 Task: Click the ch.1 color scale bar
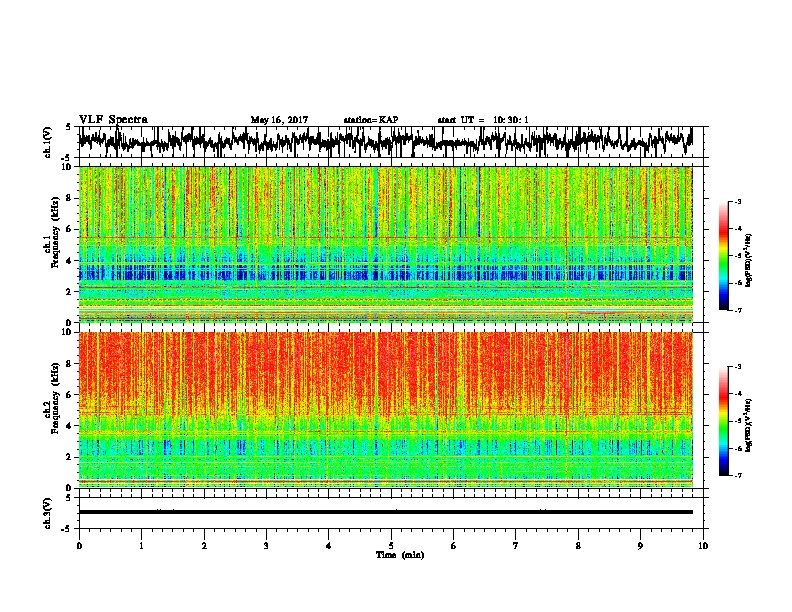point(724,256)
